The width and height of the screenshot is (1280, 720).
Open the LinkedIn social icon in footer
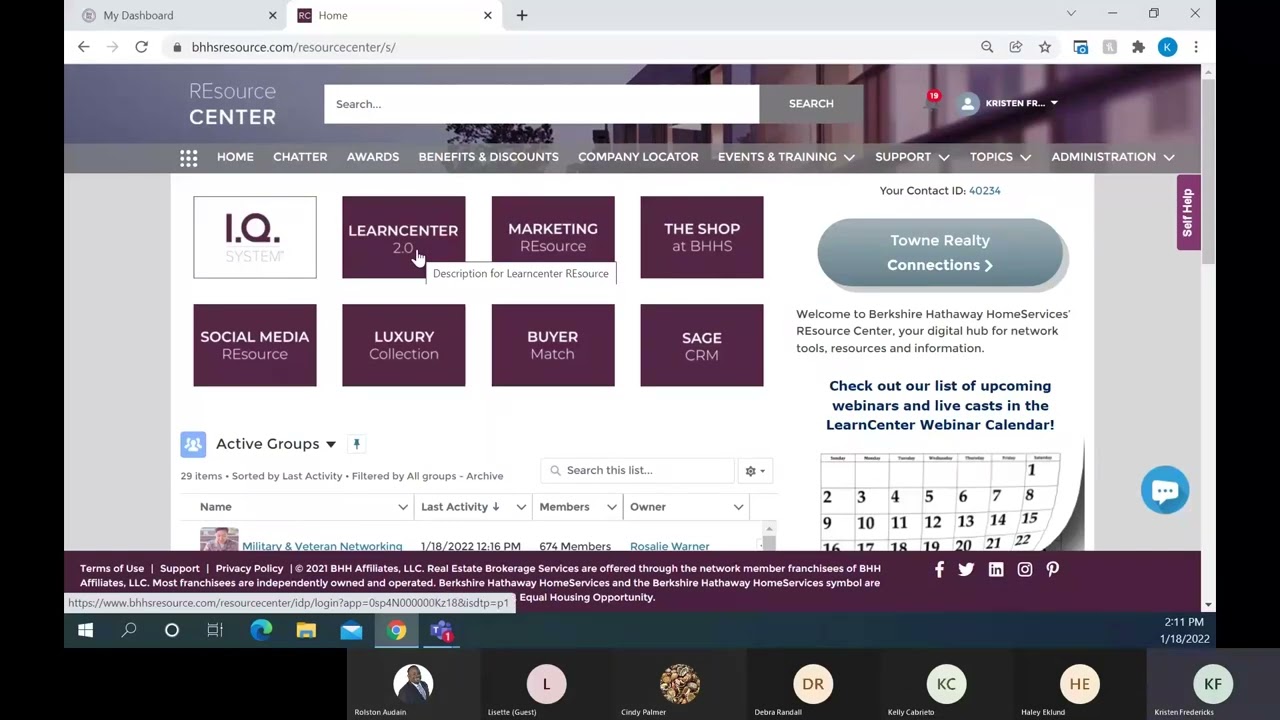[996, 569]
